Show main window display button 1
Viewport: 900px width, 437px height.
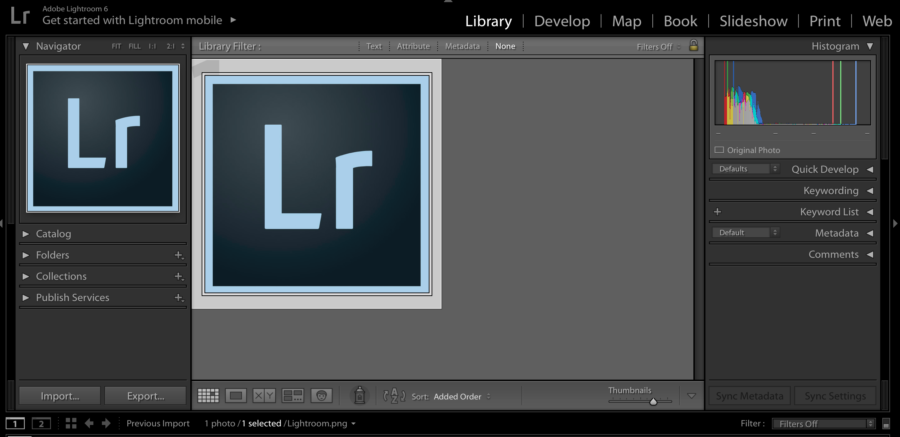(15, 424)
